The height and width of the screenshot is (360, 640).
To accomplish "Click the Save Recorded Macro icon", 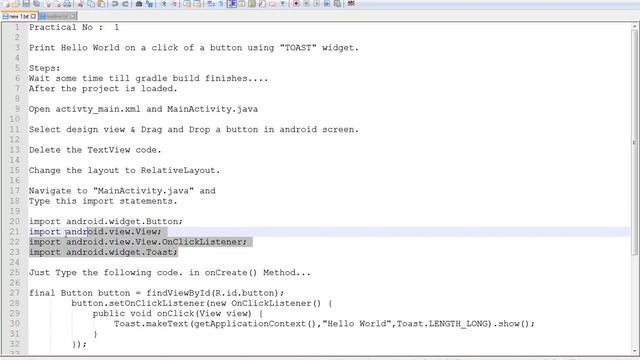I will coord(338,4).
